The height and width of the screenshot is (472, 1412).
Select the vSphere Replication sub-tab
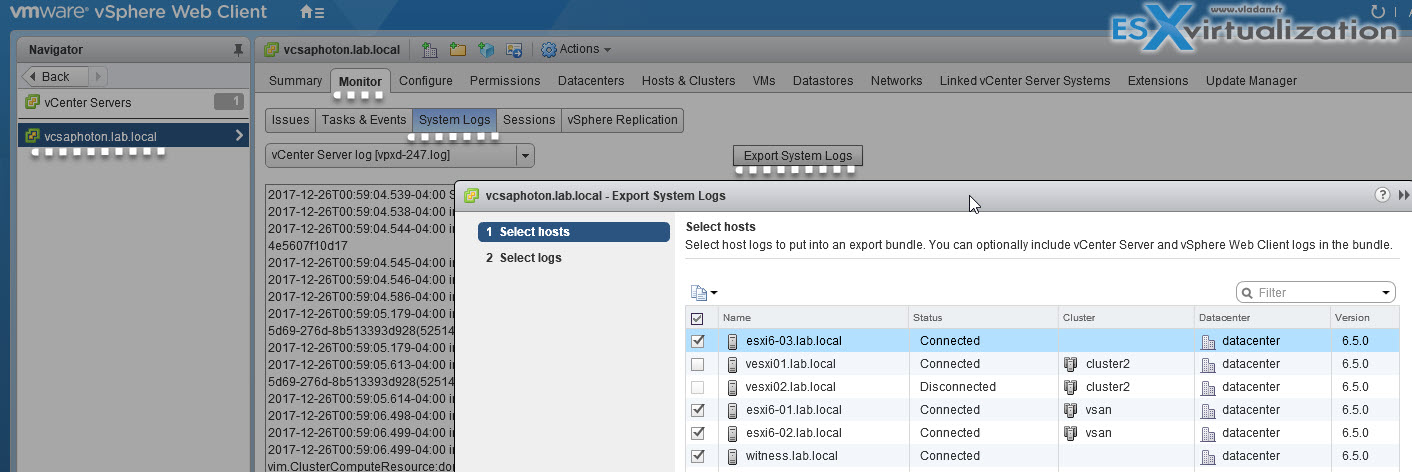622,120
